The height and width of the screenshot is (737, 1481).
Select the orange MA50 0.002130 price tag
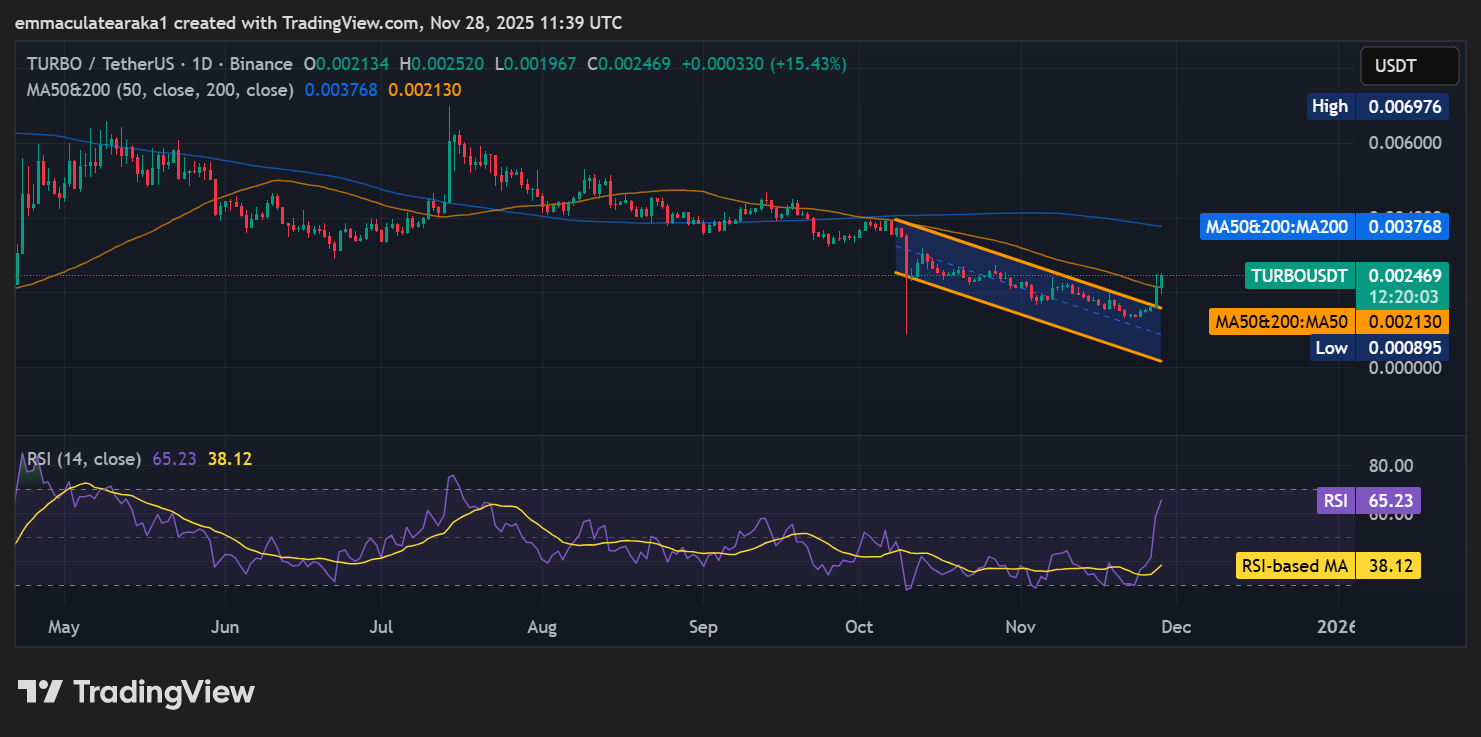coord(1313,322)
